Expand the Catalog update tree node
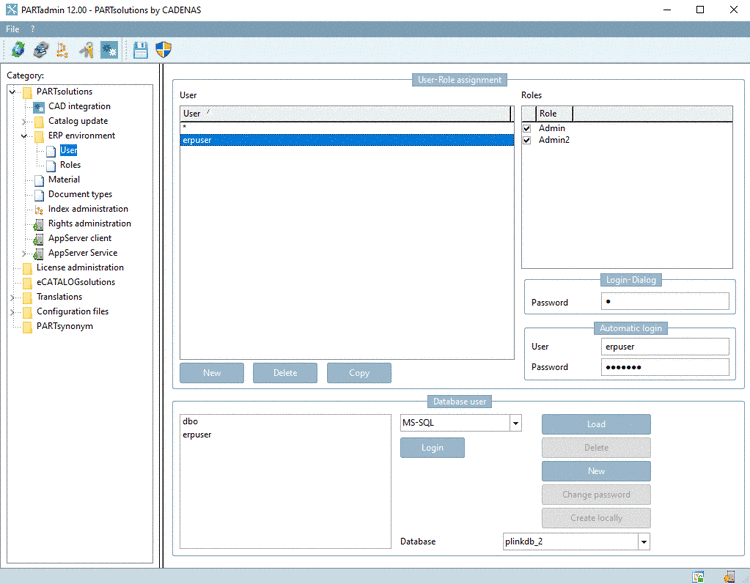 point(25,121)
